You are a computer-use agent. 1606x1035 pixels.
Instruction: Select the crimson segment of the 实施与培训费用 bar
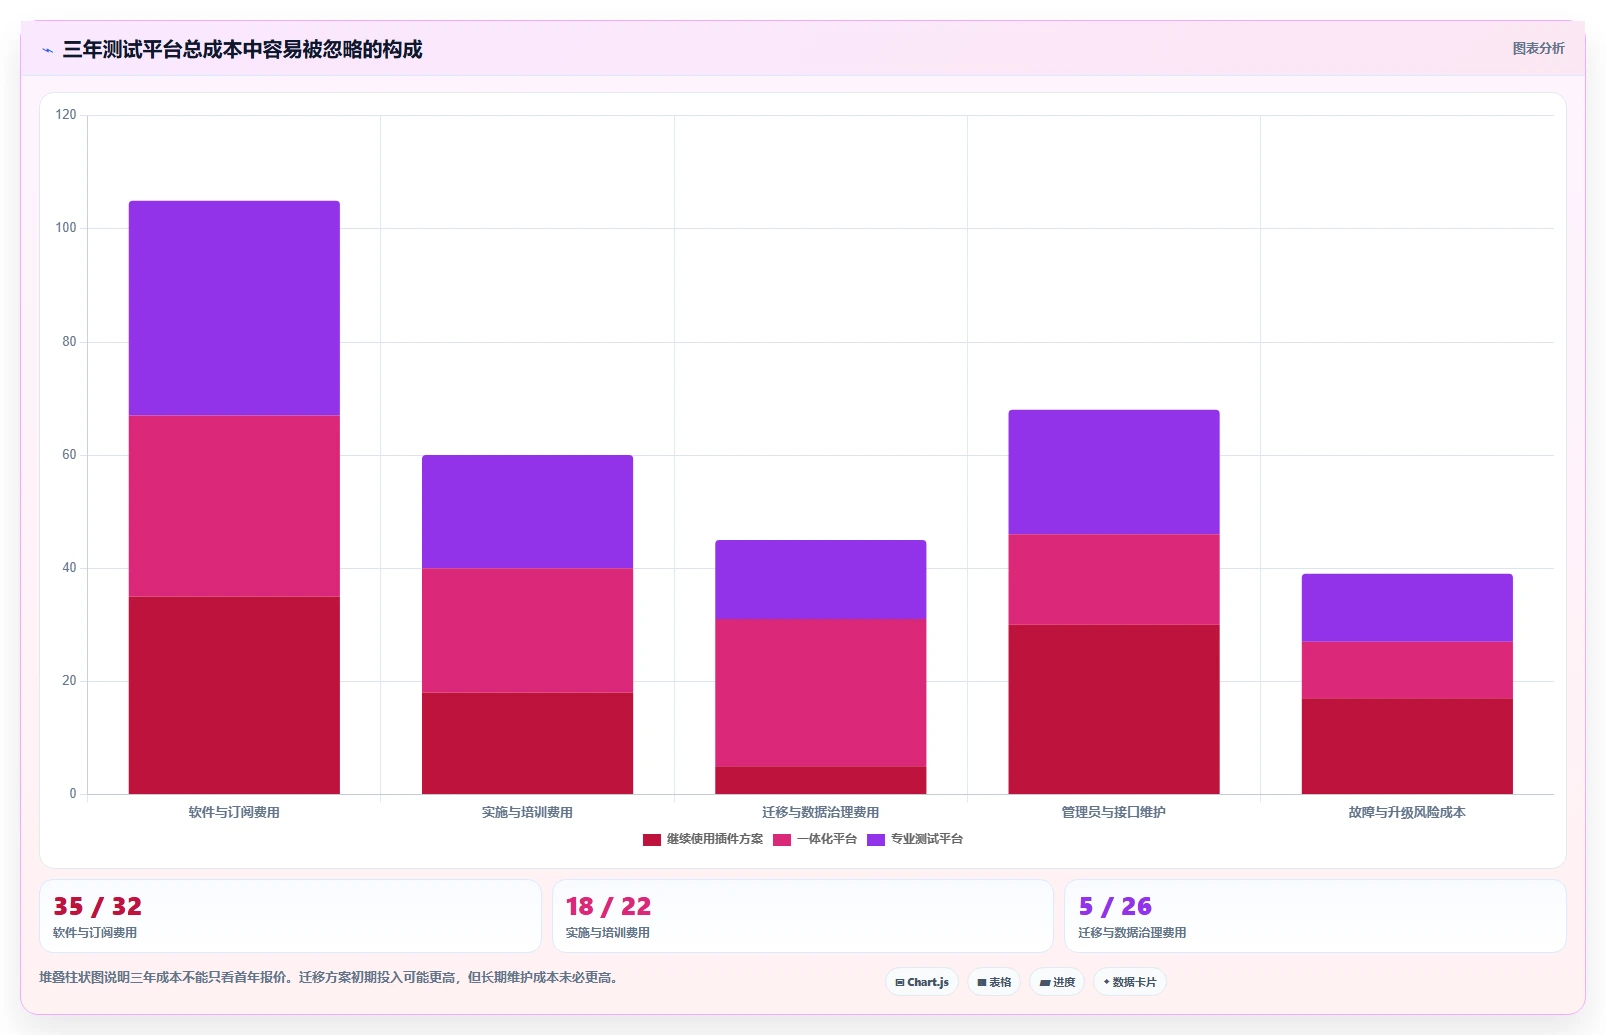coord(527,743)
